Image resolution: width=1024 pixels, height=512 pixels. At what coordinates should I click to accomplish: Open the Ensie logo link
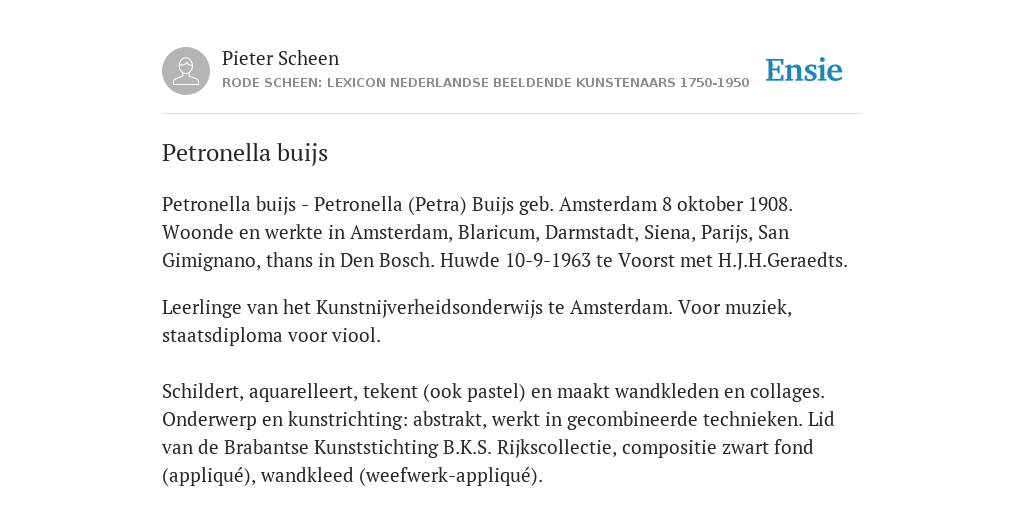pyautogui.click(x=804, y=71)
